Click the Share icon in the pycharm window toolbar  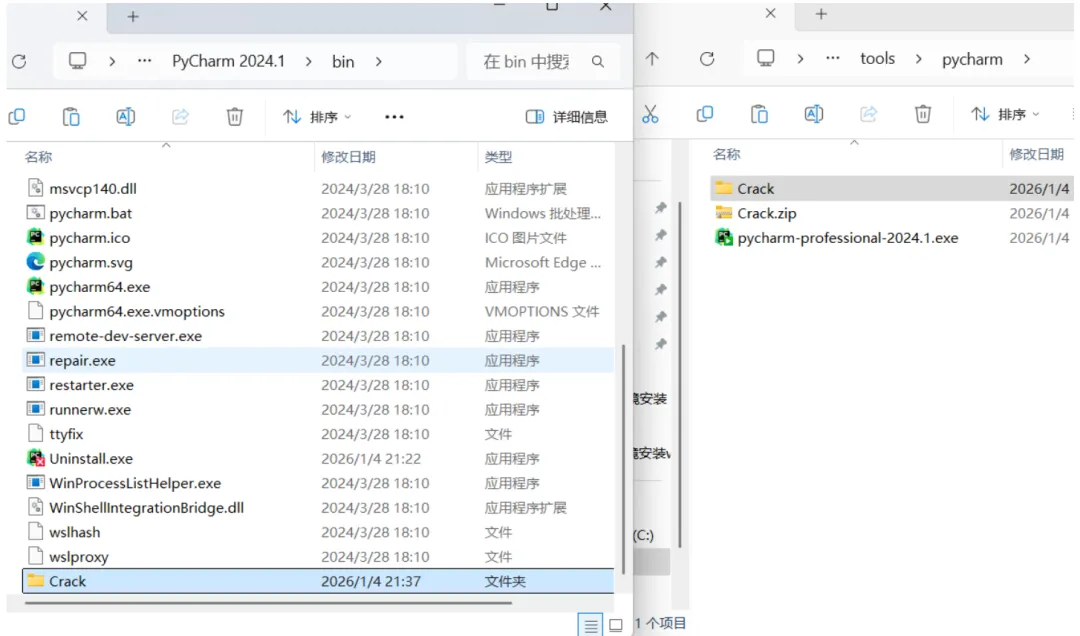[869, 114]
